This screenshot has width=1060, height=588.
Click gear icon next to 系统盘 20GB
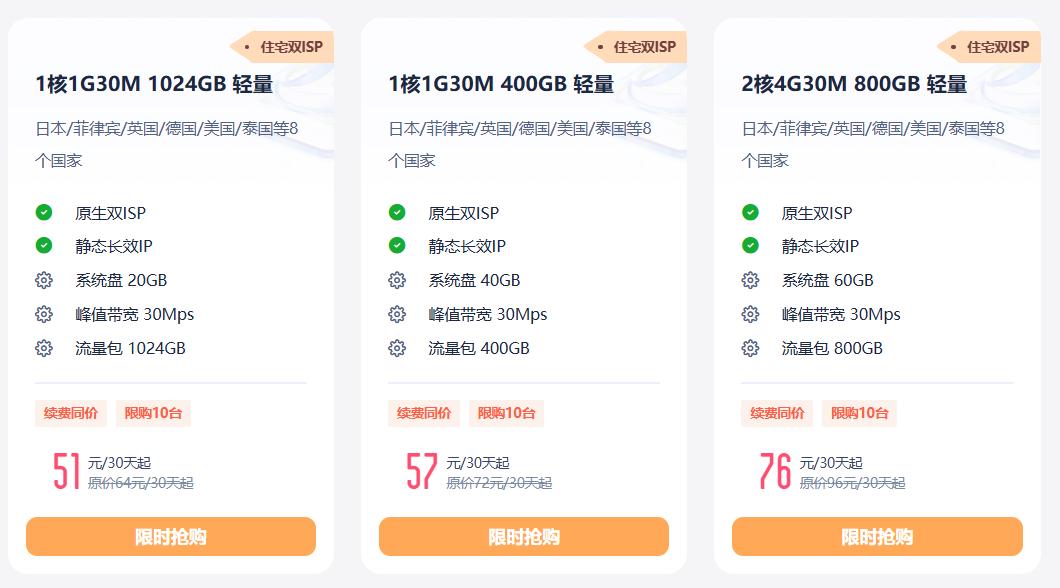click(x=44, y=280)
